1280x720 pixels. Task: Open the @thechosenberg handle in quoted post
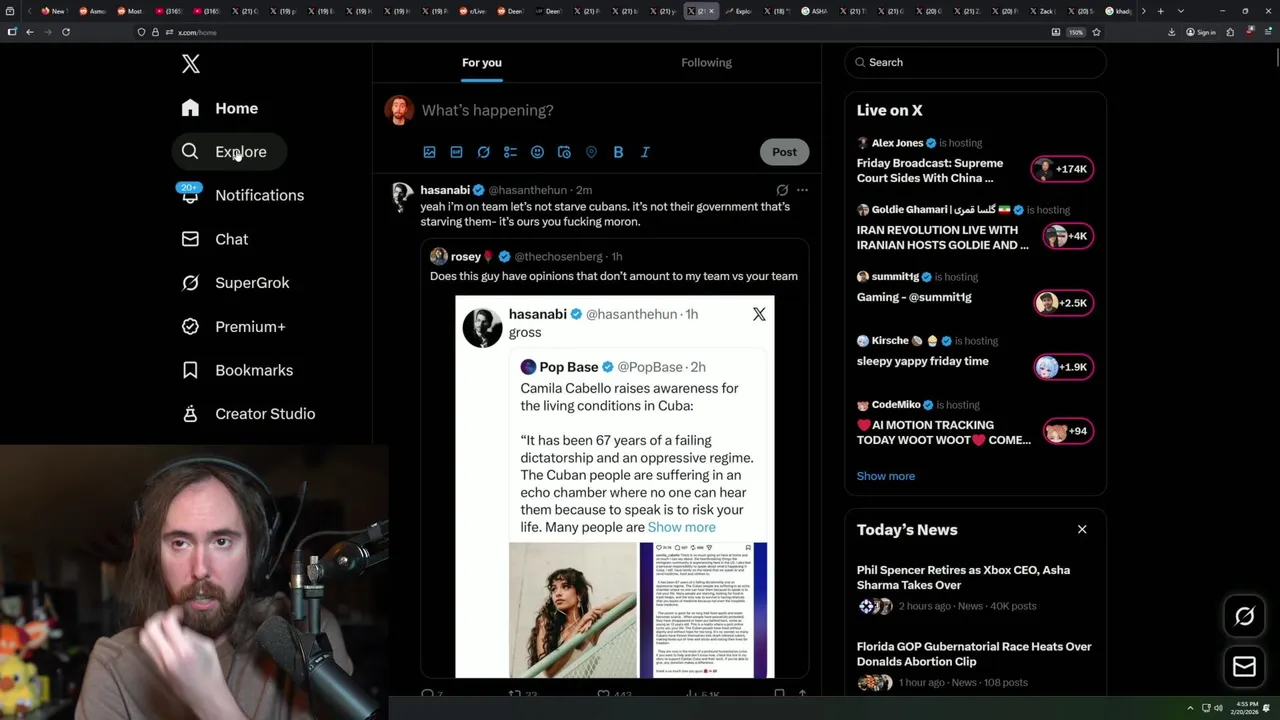[558, 257]
